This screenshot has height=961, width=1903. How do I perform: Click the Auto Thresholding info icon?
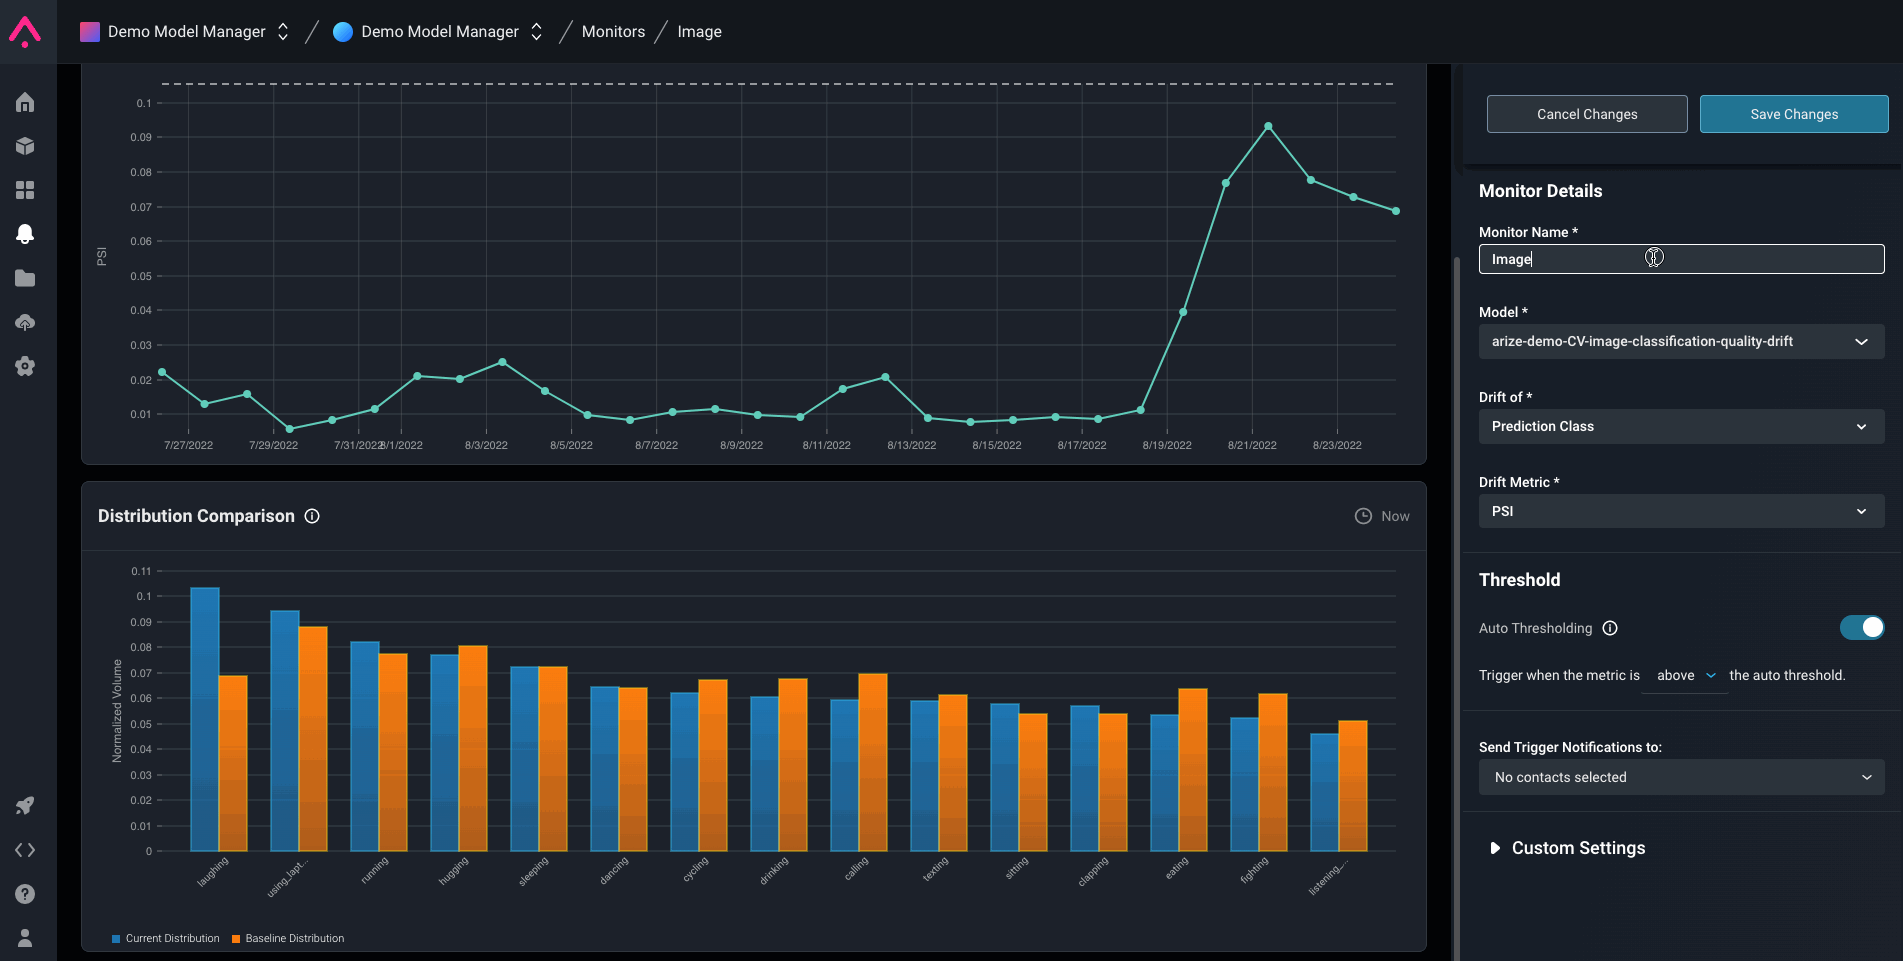click(1610, 628)
